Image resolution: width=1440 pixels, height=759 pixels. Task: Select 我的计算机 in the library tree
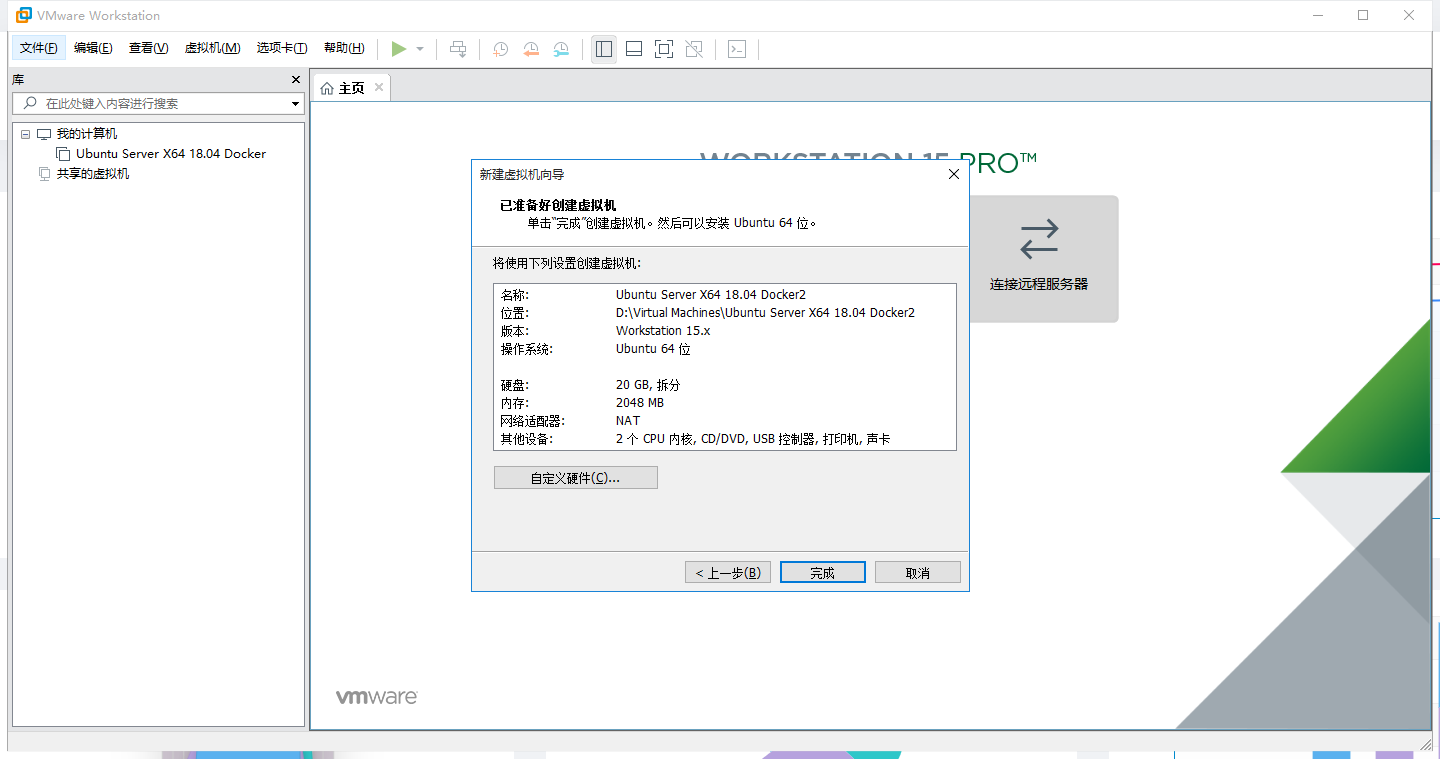coord(86,134)
